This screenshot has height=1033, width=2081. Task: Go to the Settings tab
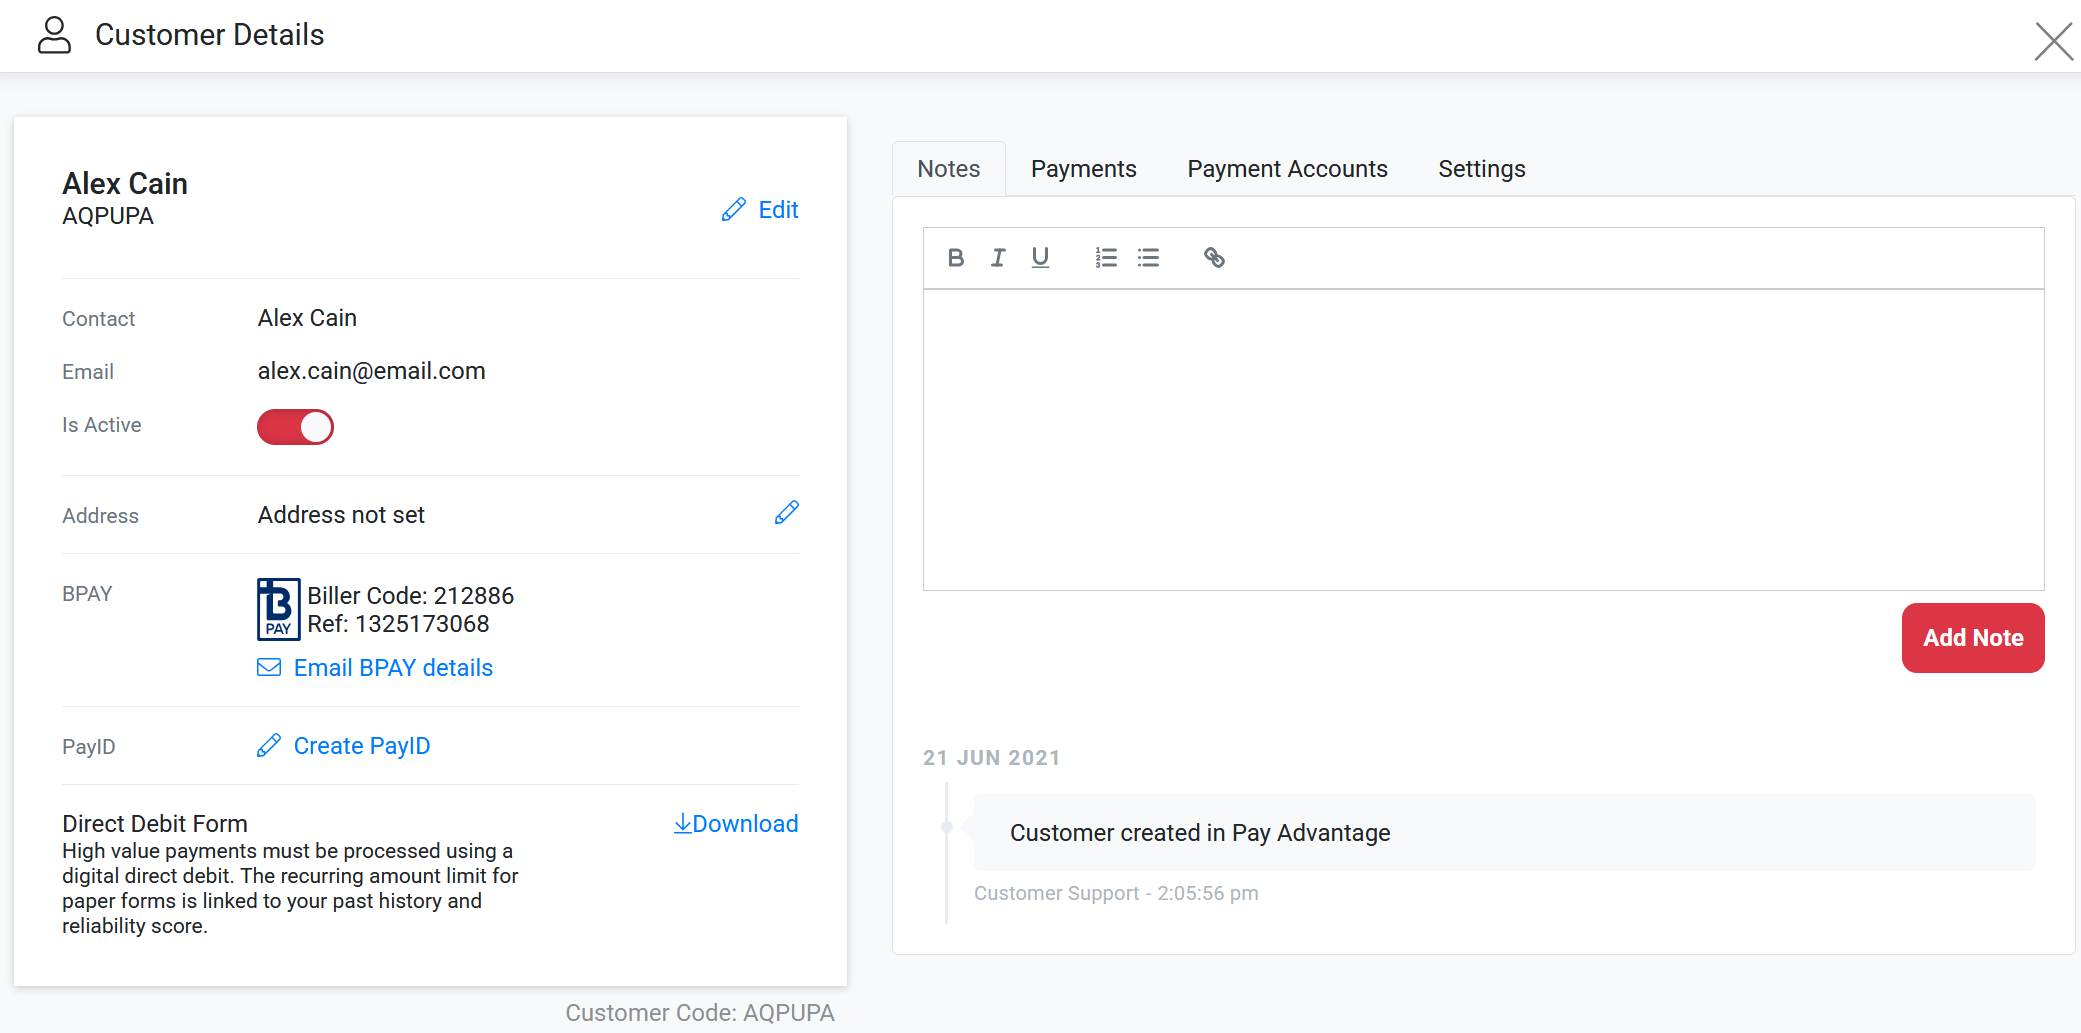[x=1481, y=169]
